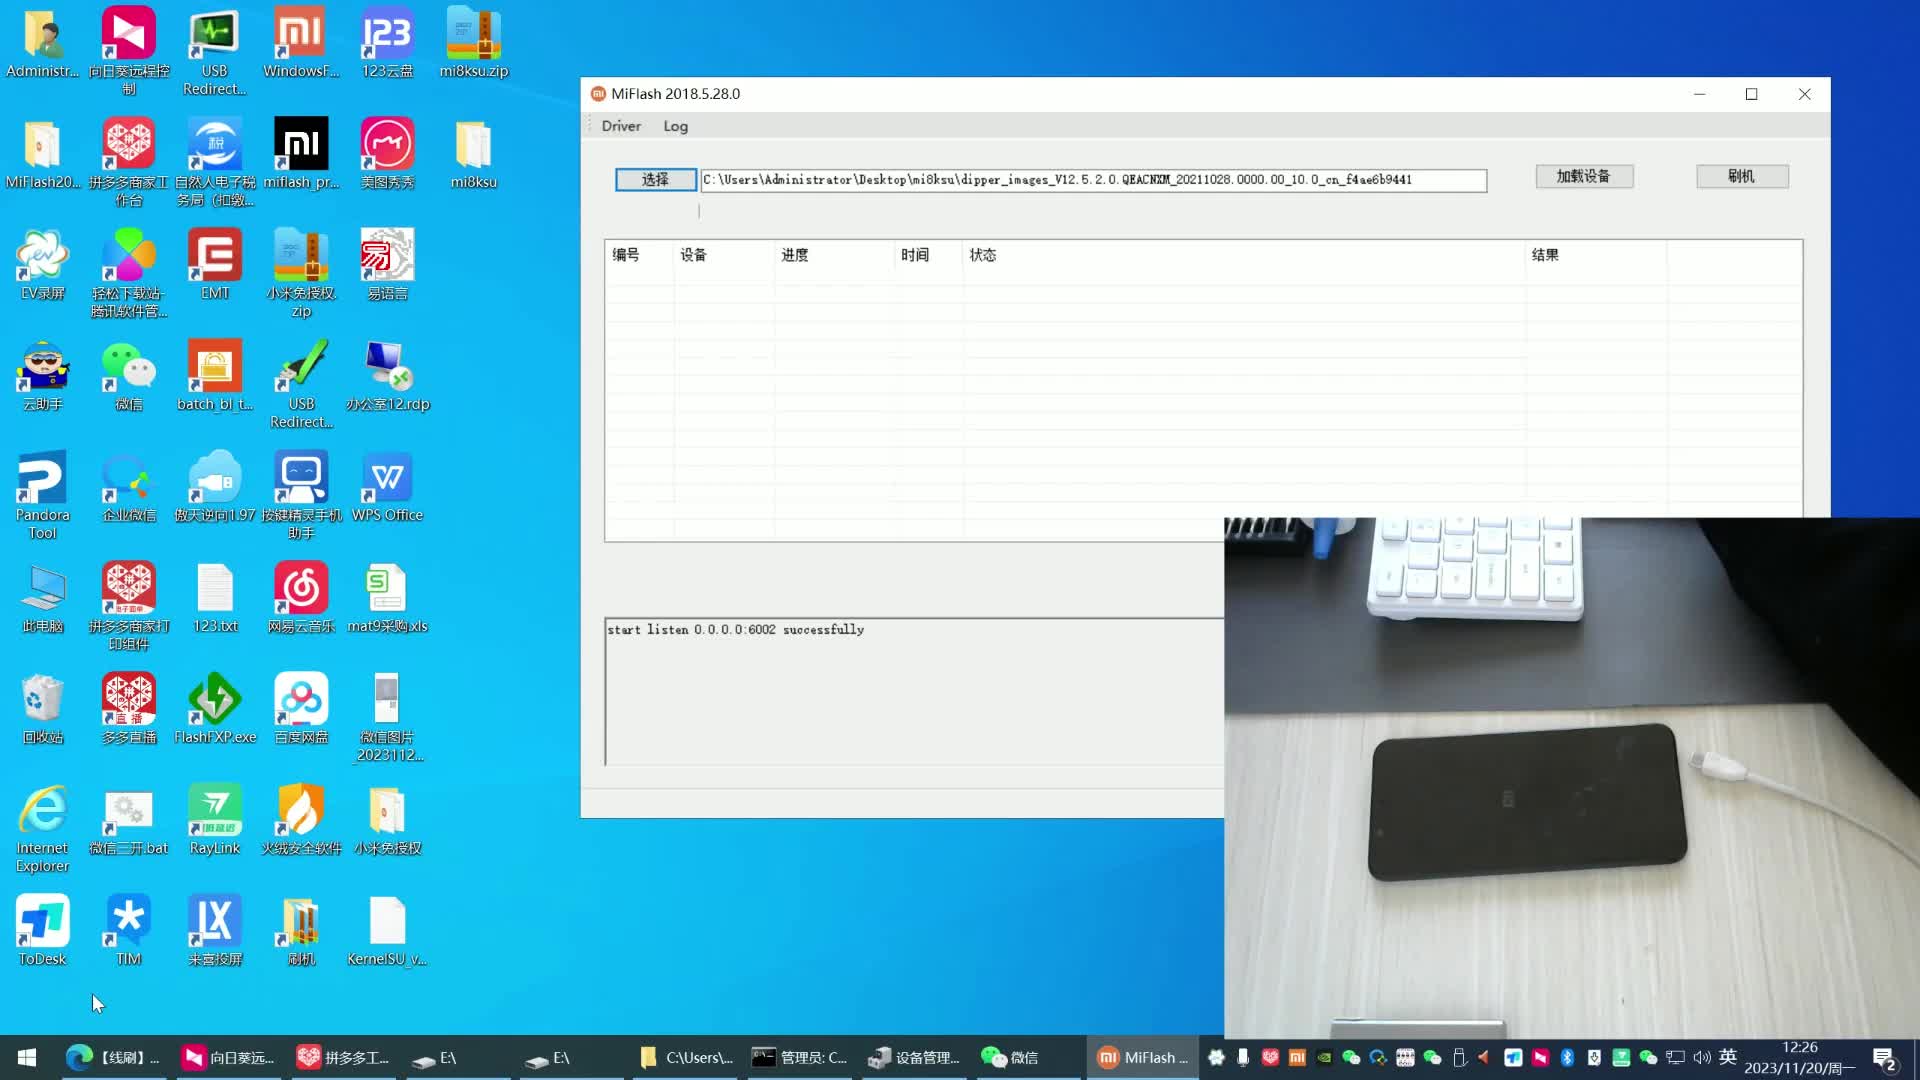Image resolution: width=1920 pixels, height=1080 pixels.
Task: Select the 百度网盘 desktop icon
Action: [x=301, y=709]
